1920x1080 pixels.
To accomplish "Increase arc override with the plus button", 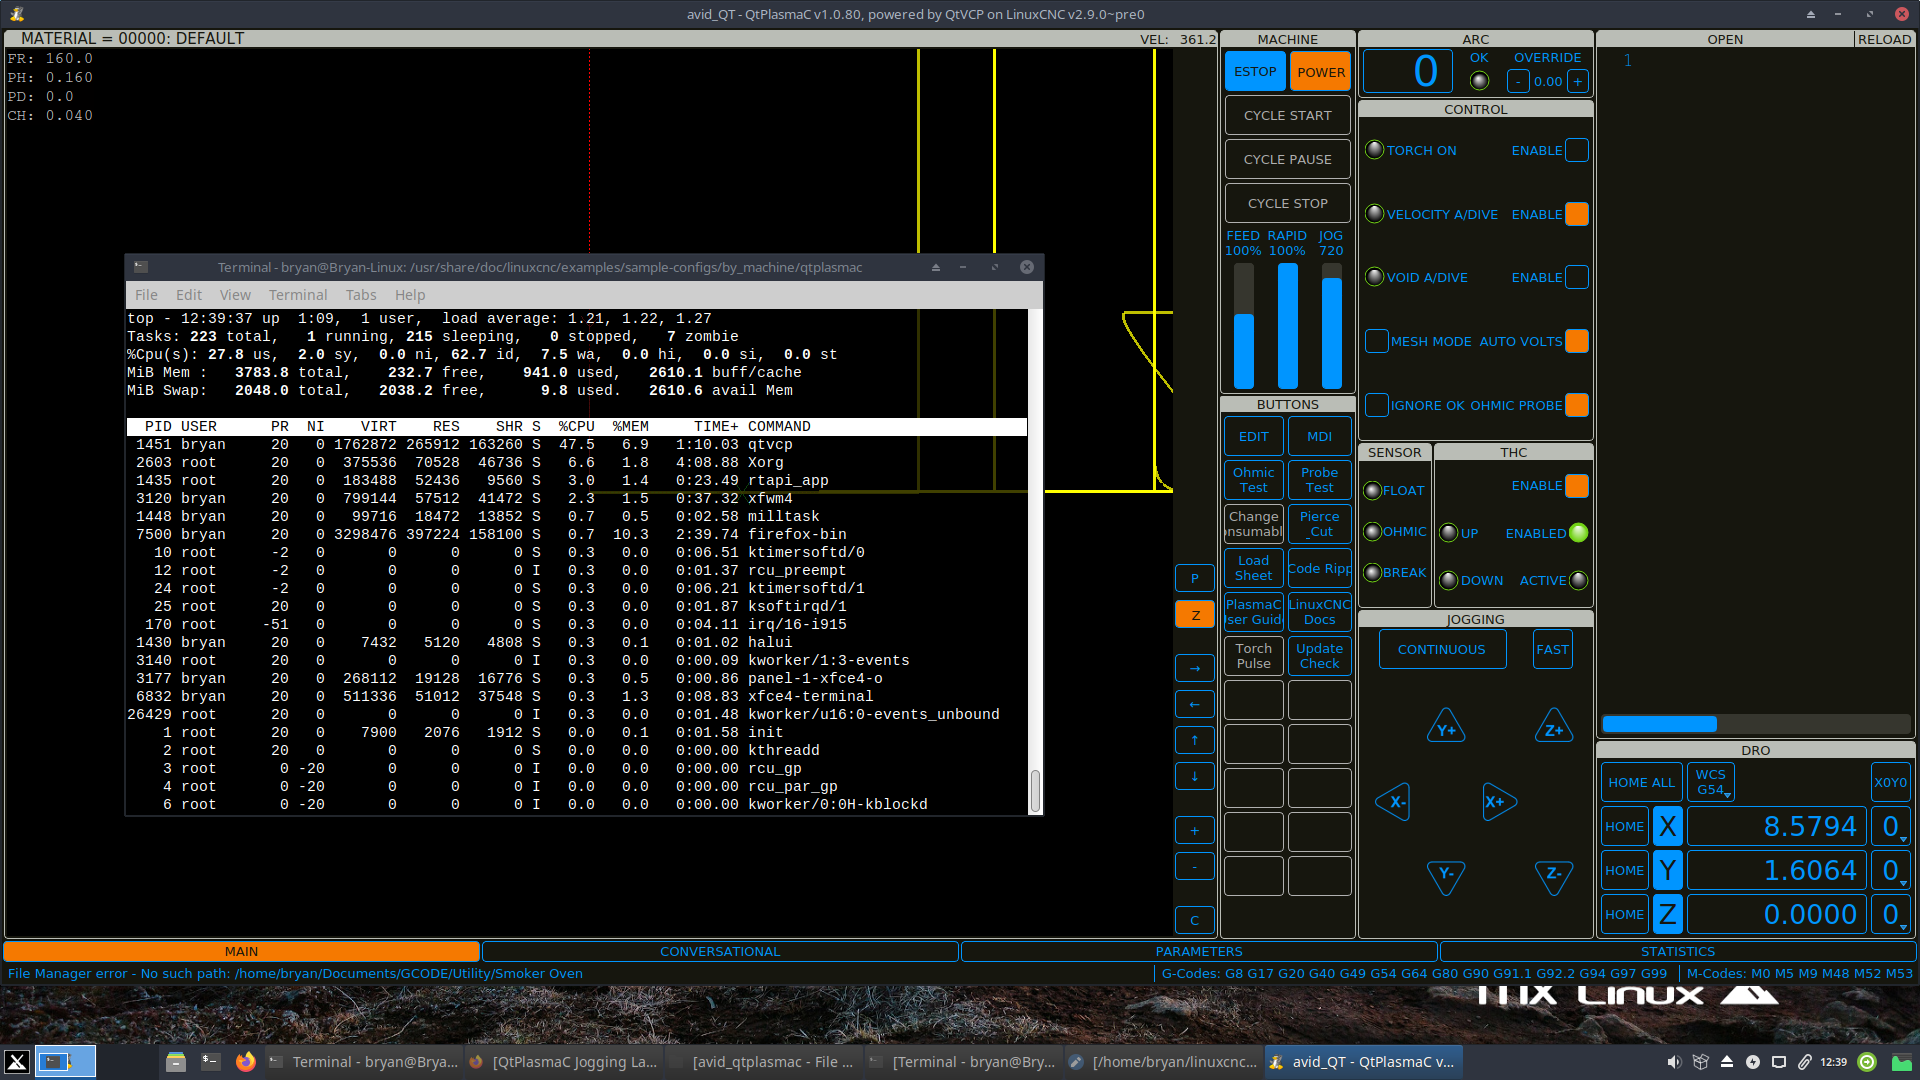I will (1577, 82).
